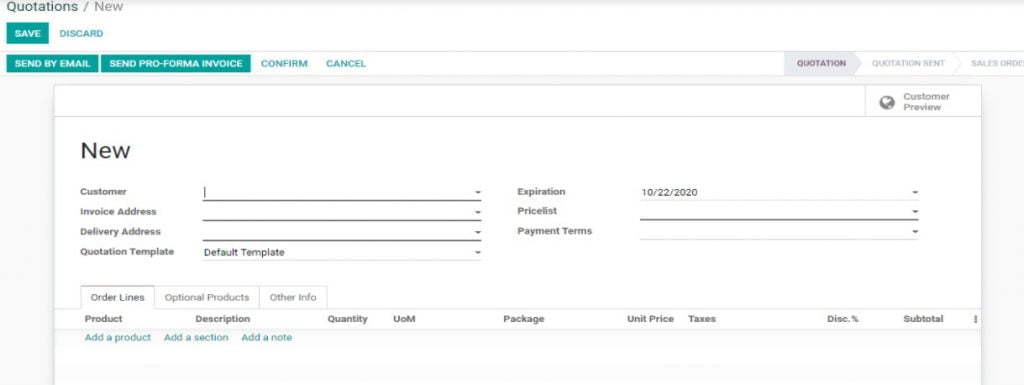The image size is (1024, 385).
Task: Open Customer Preview globe icon
Action: [x=886, y=102]
